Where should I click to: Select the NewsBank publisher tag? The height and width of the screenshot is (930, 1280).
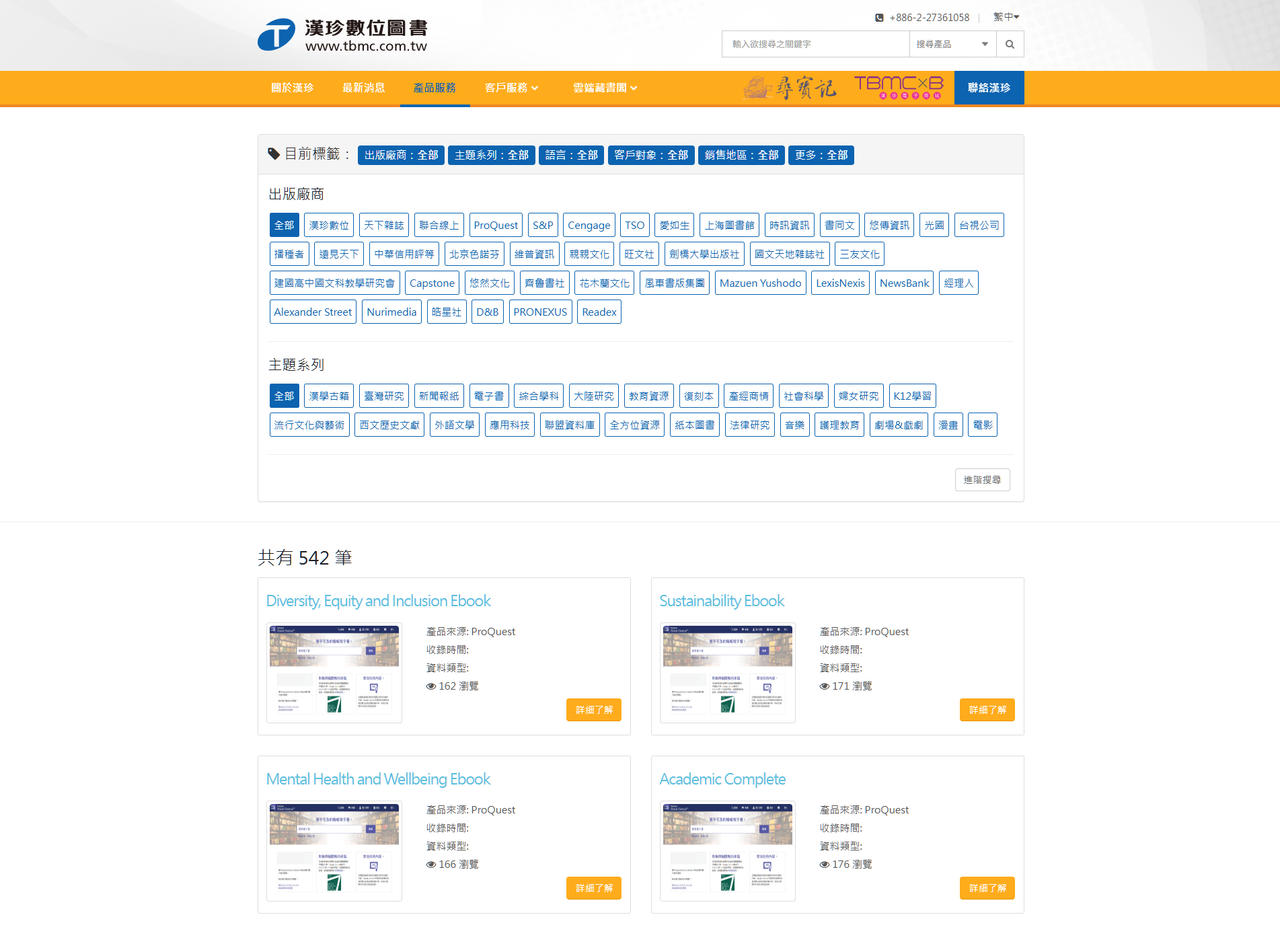click(x=904, y=283)
